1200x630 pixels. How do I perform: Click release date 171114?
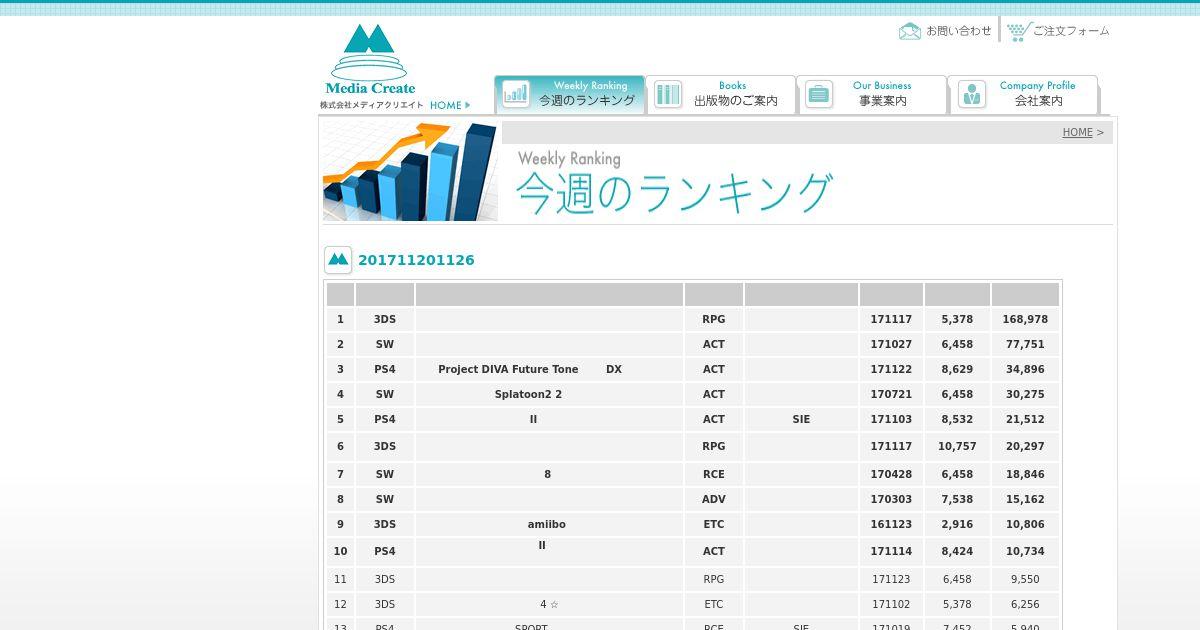891,551
